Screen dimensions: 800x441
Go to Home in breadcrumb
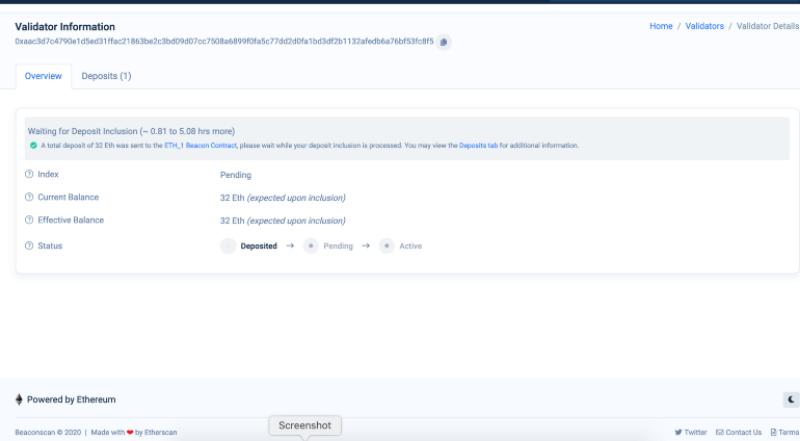coord(661,26)
